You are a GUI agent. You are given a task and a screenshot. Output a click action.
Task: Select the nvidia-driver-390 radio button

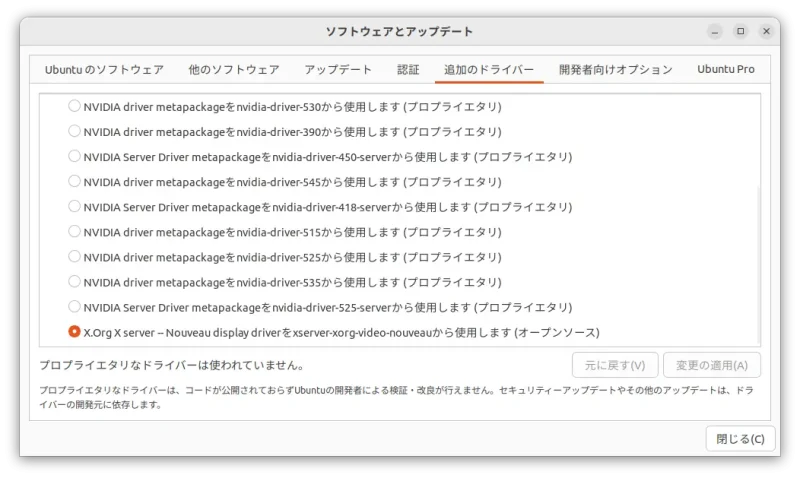(74, 131)
